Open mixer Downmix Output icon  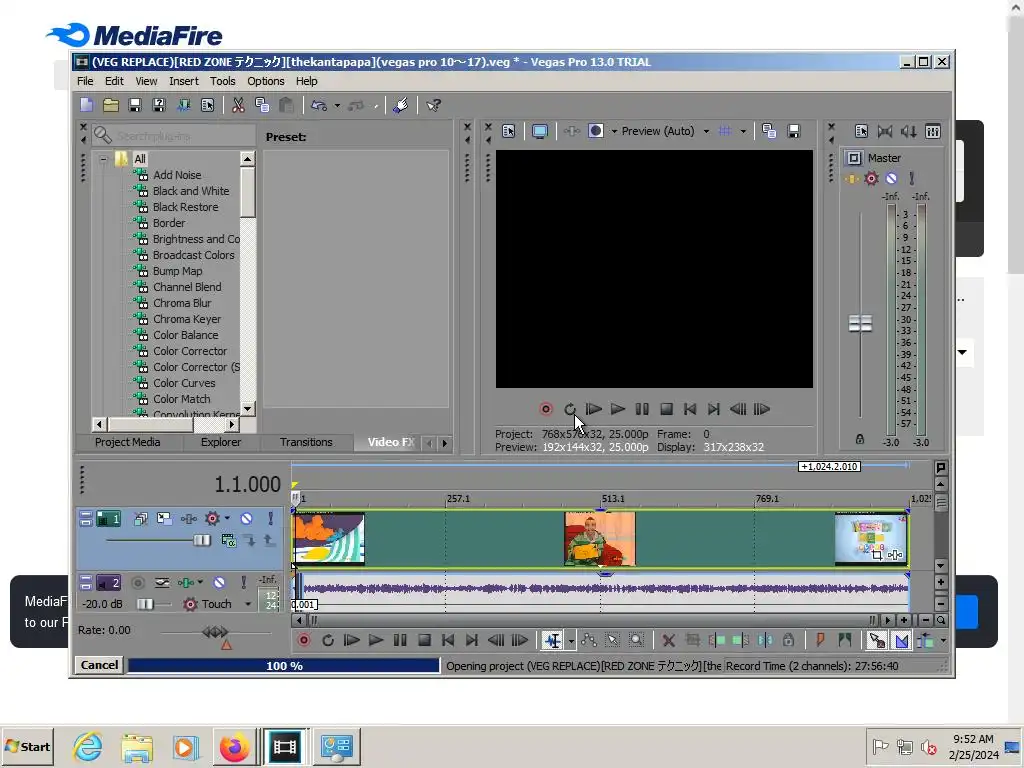click(885, 131)
